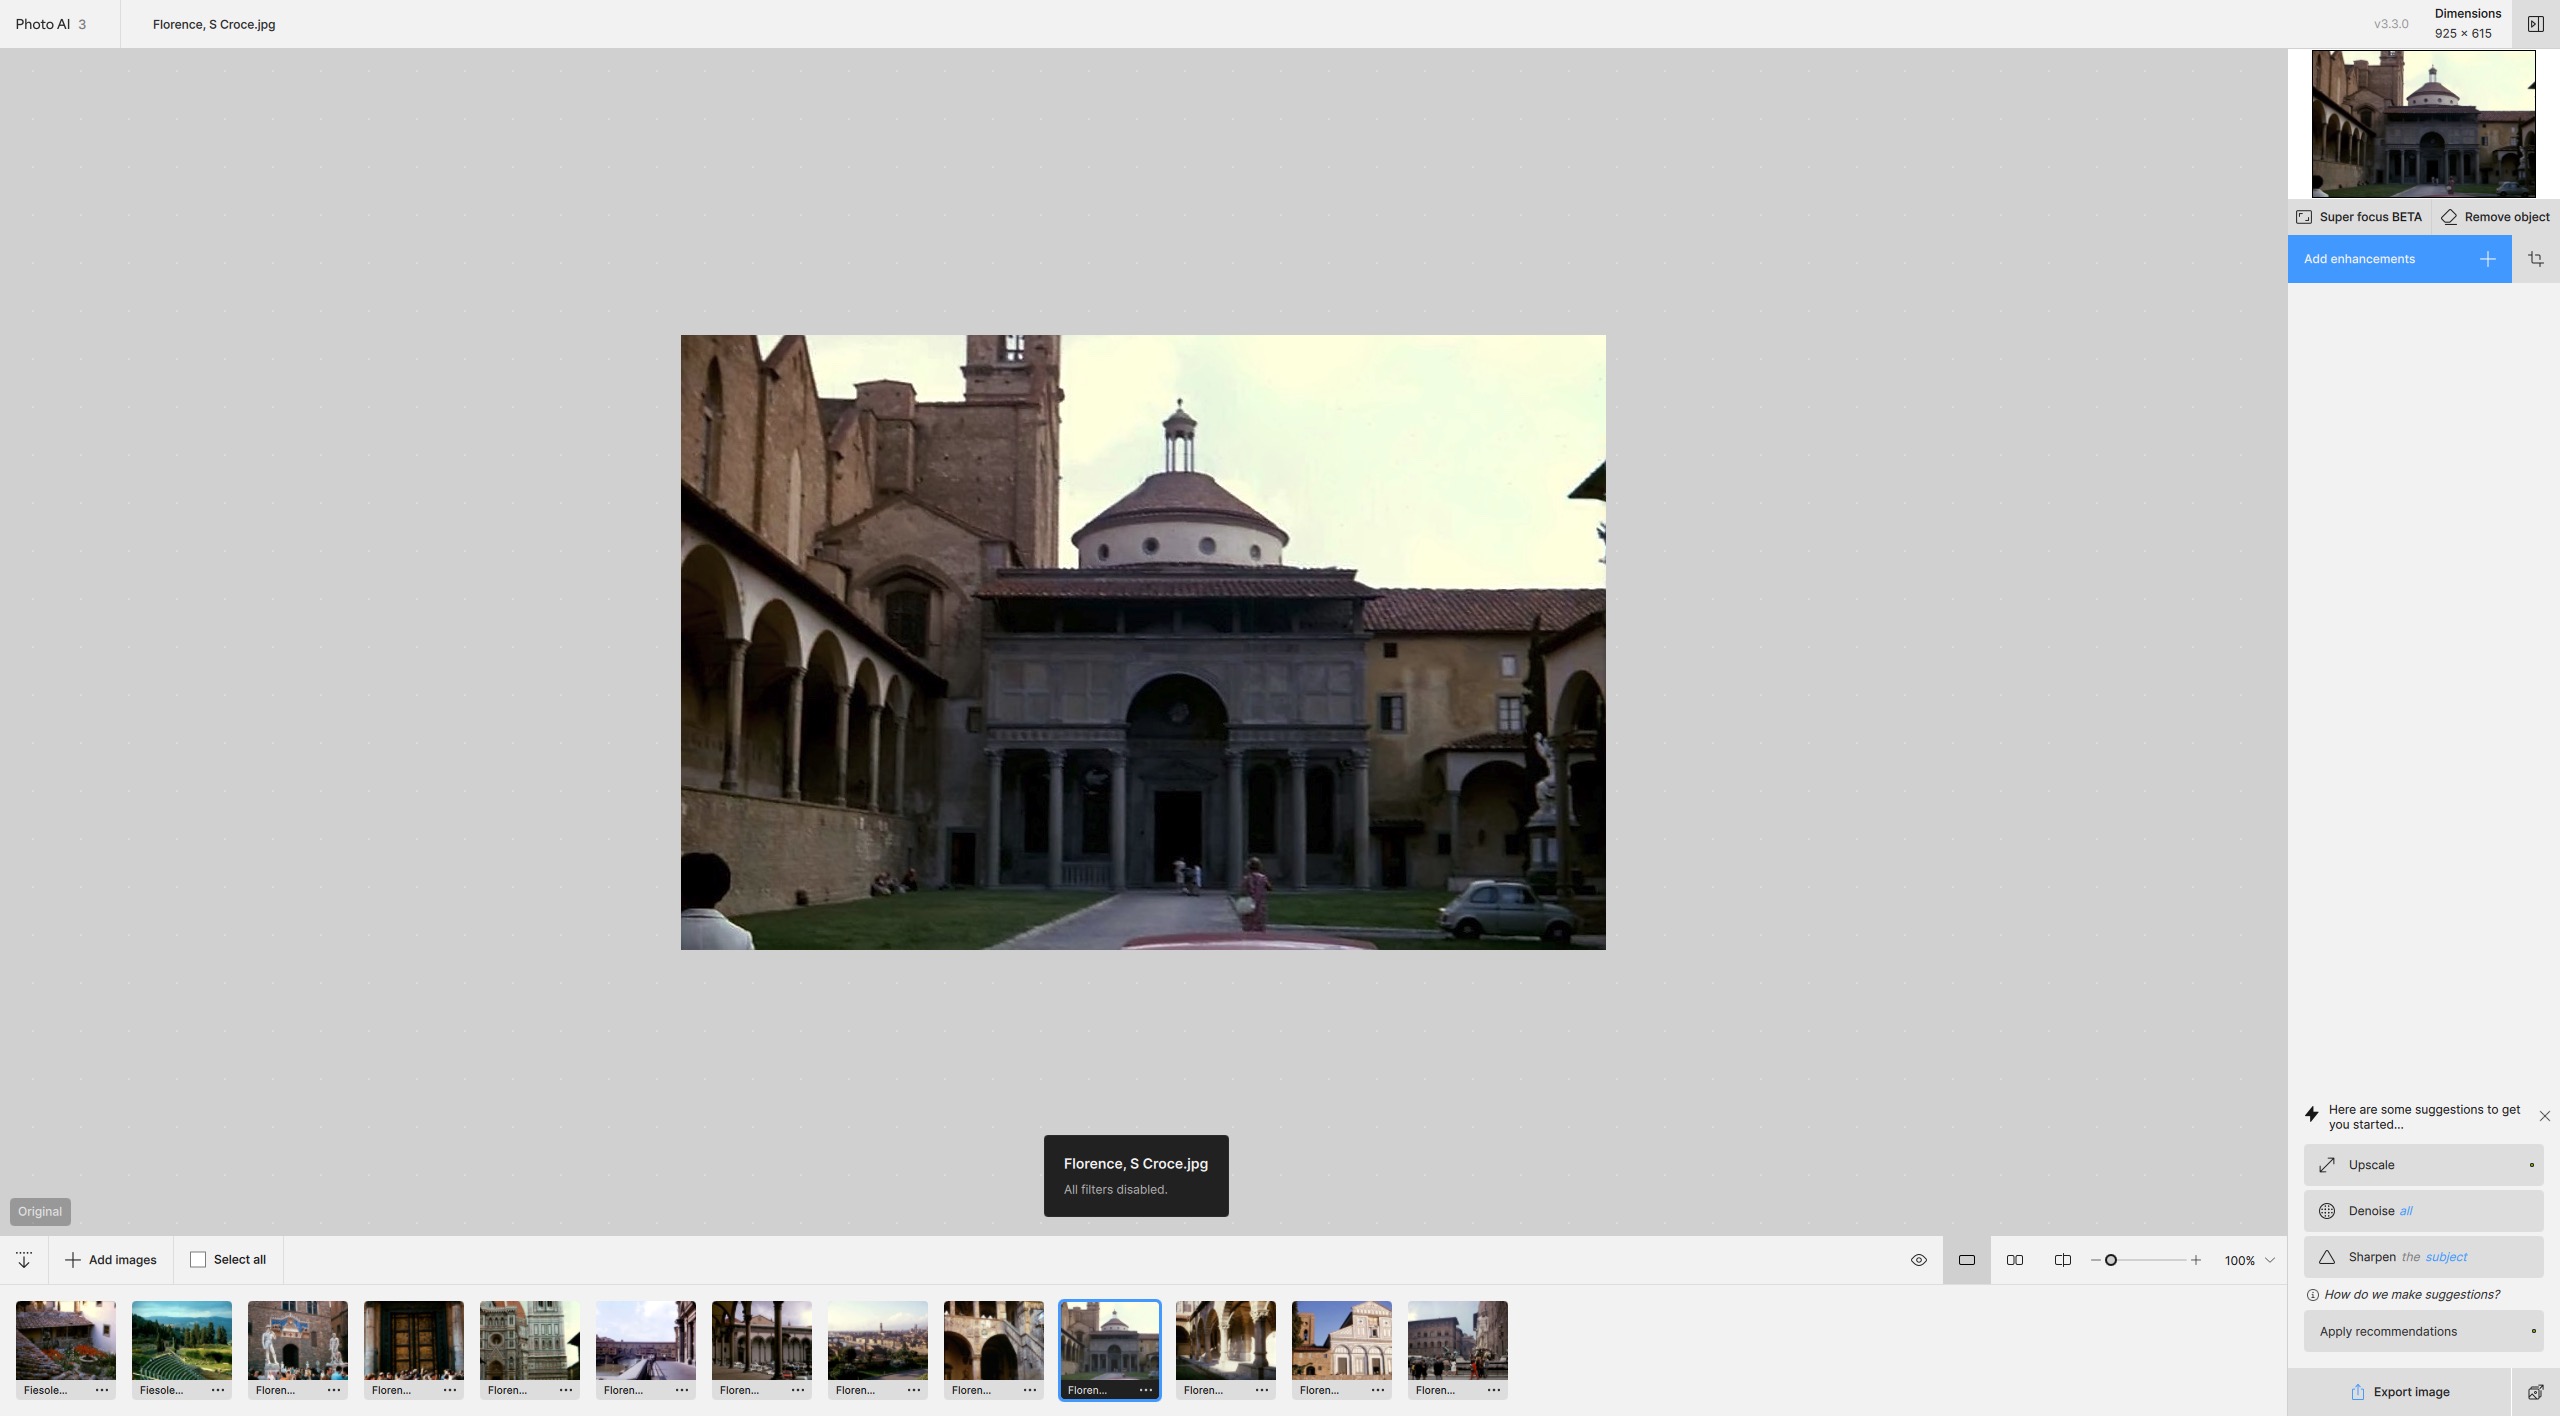The image size is (2560, 1416).
Task: Switch to side-by-side comparison view
Action: 2014,1260
